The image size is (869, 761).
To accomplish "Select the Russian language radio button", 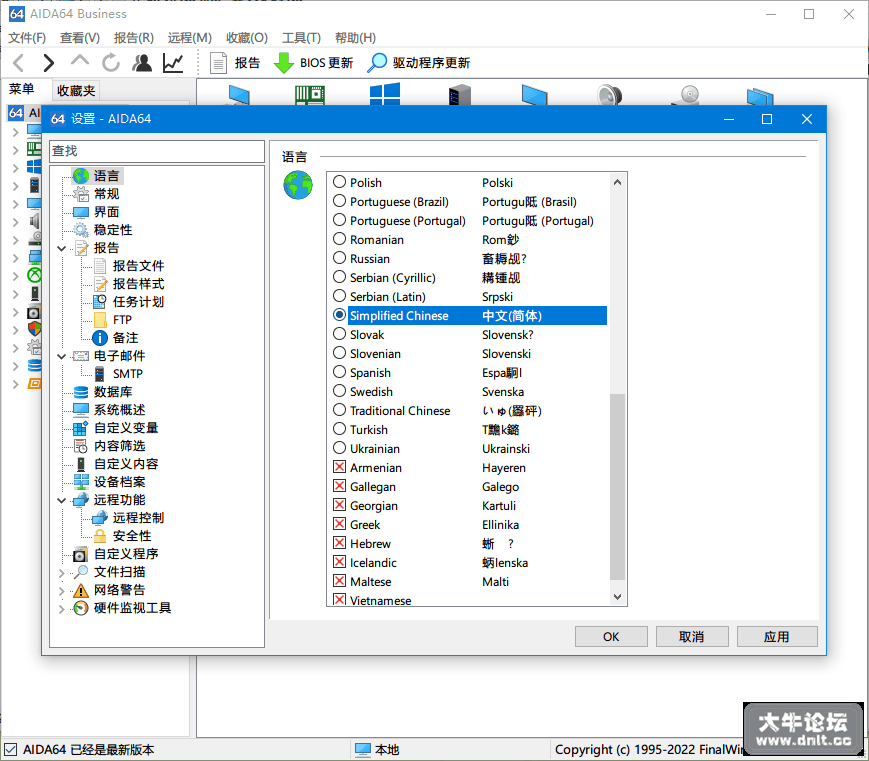I will [x=339, y=258].
